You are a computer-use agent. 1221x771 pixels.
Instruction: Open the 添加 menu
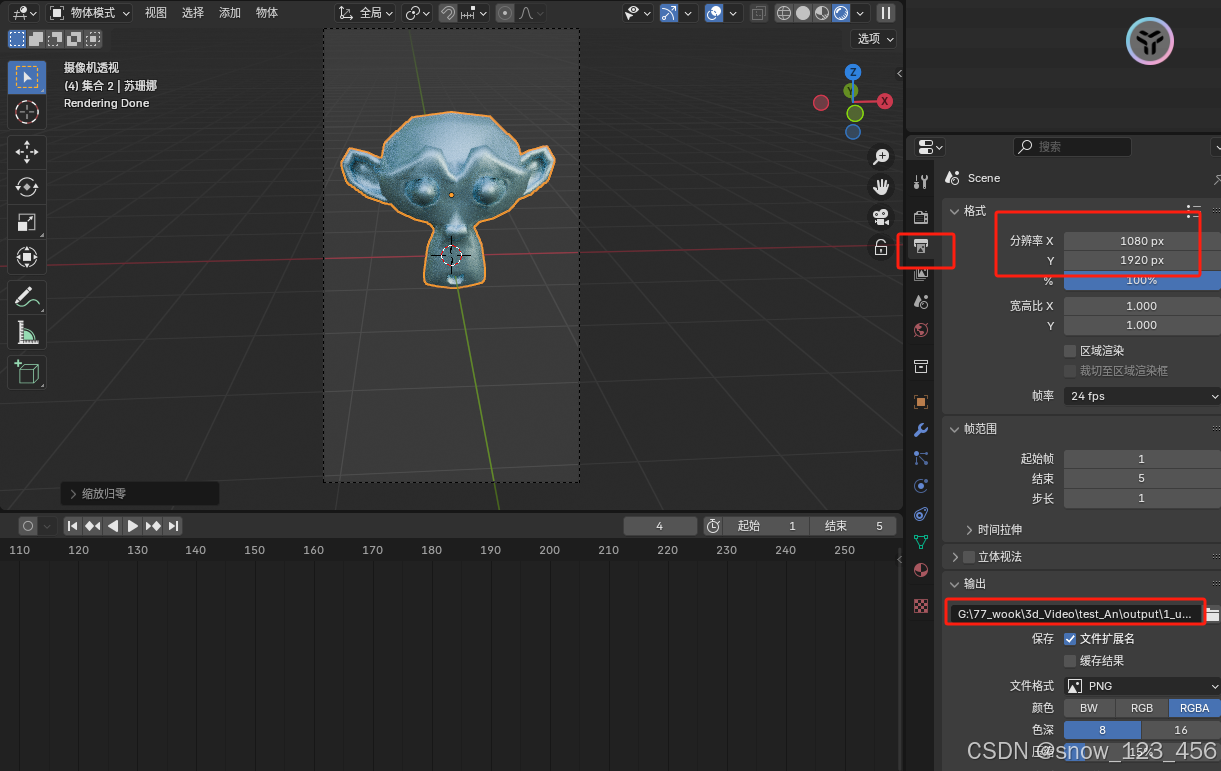click(x=230, y=13)
